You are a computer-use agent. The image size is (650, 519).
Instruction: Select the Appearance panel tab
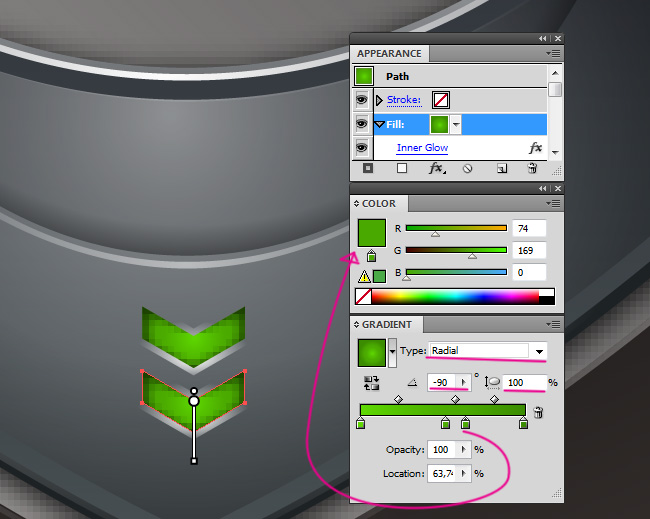click(x=387, y=53)
